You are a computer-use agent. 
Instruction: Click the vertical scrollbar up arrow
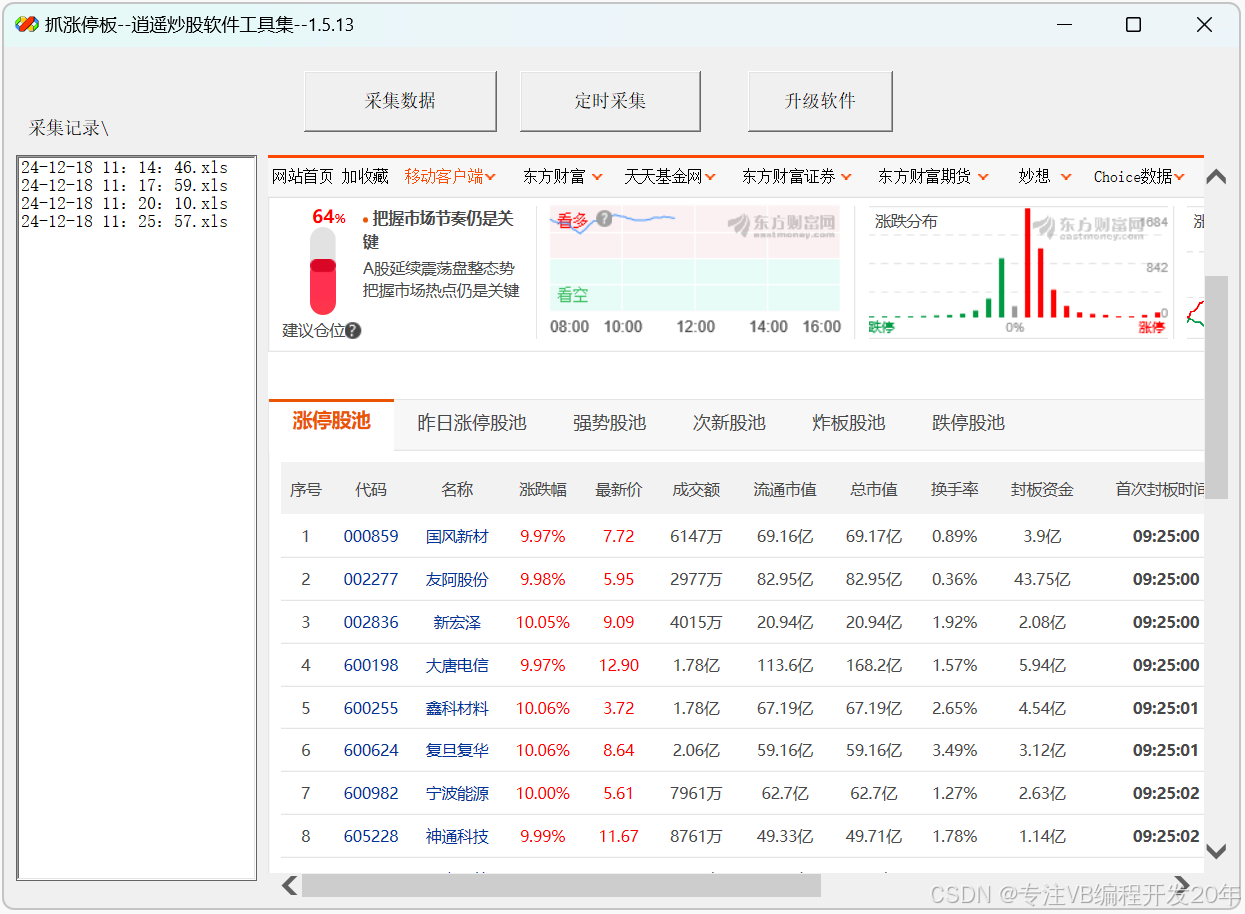(x=1216, y=177)
